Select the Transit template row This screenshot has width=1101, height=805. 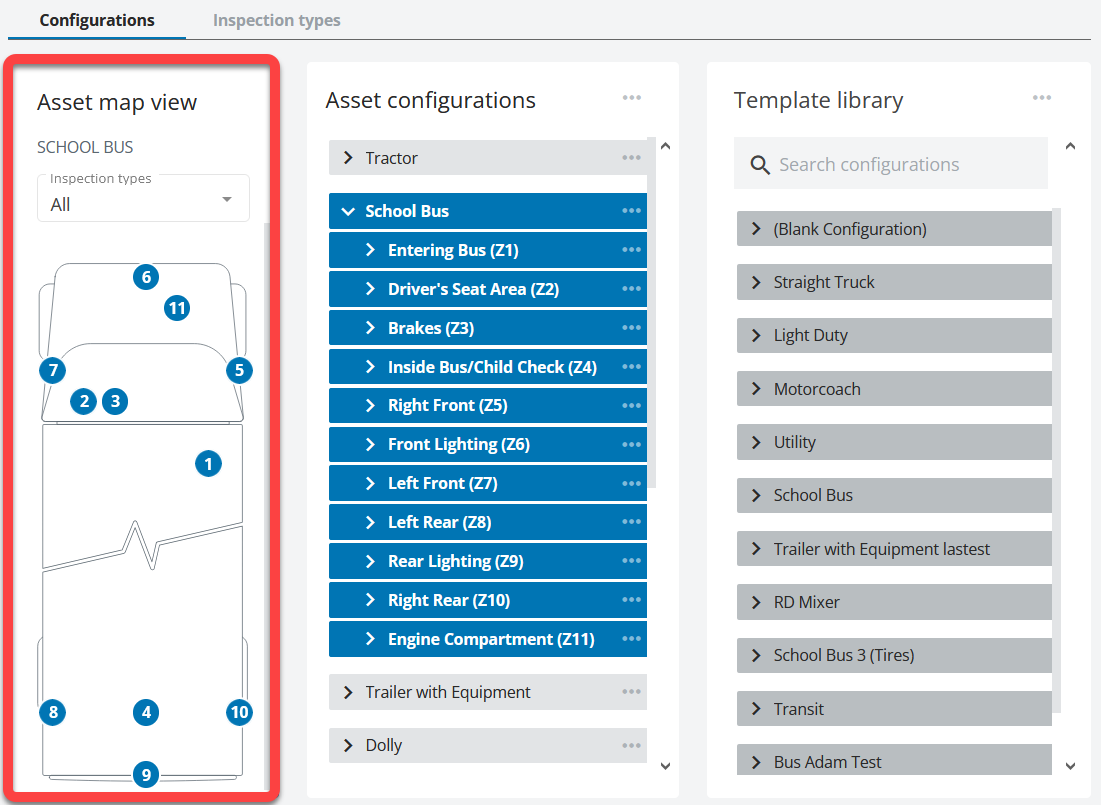click(x=895, y=709)
